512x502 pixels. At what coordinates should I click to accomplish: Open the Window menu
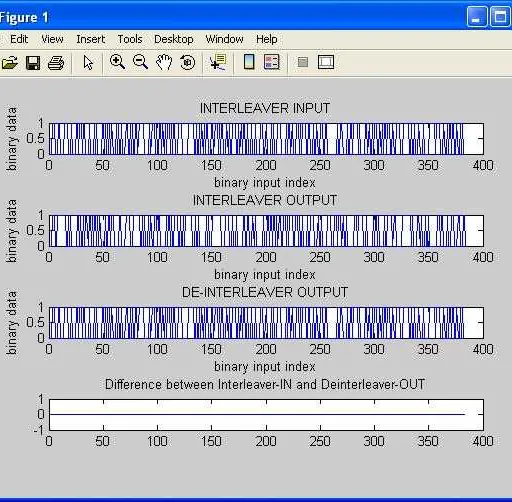tap(224, 39)
